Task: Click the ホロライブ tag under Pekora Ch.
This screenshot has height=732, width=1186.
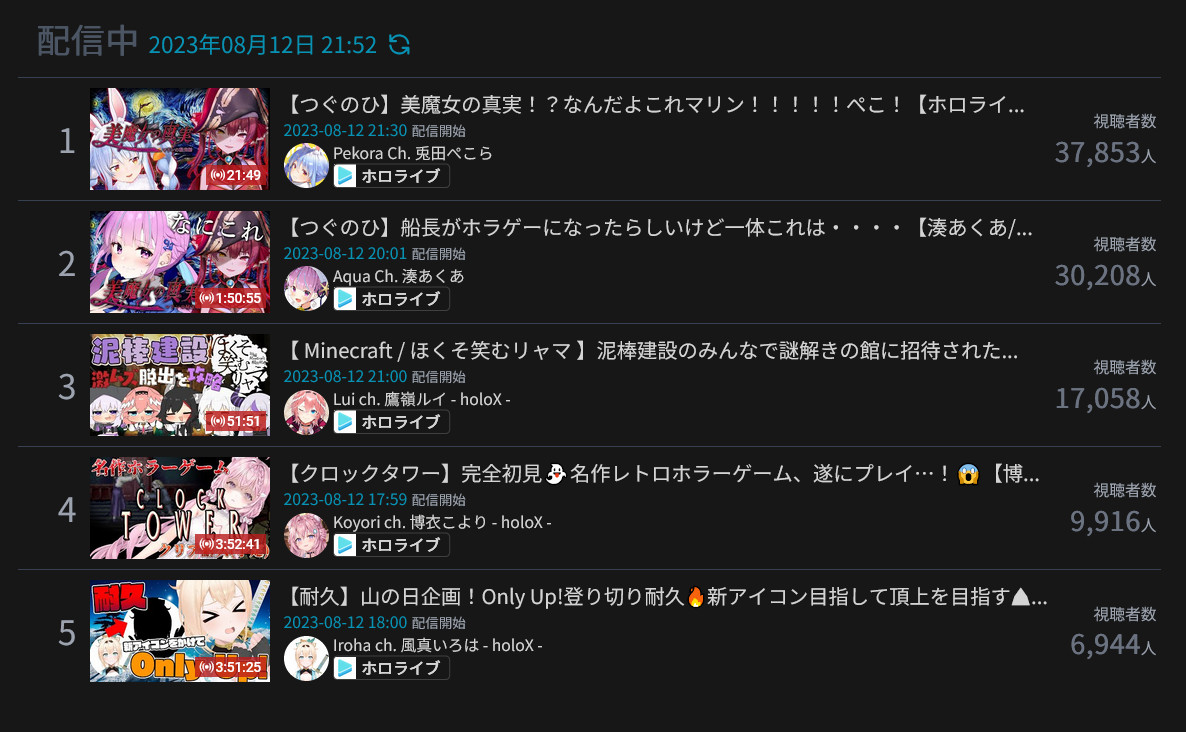Action: point(392,176)
